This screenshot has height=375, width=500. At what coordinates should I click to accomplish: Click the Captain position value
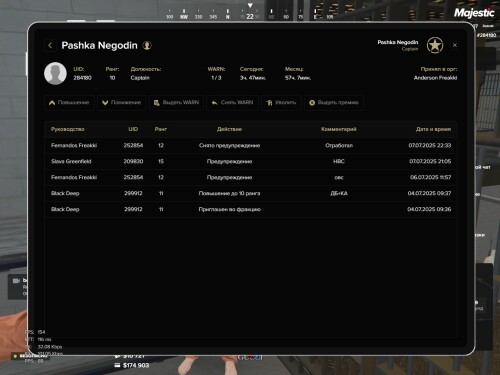[x=140, y=78]
